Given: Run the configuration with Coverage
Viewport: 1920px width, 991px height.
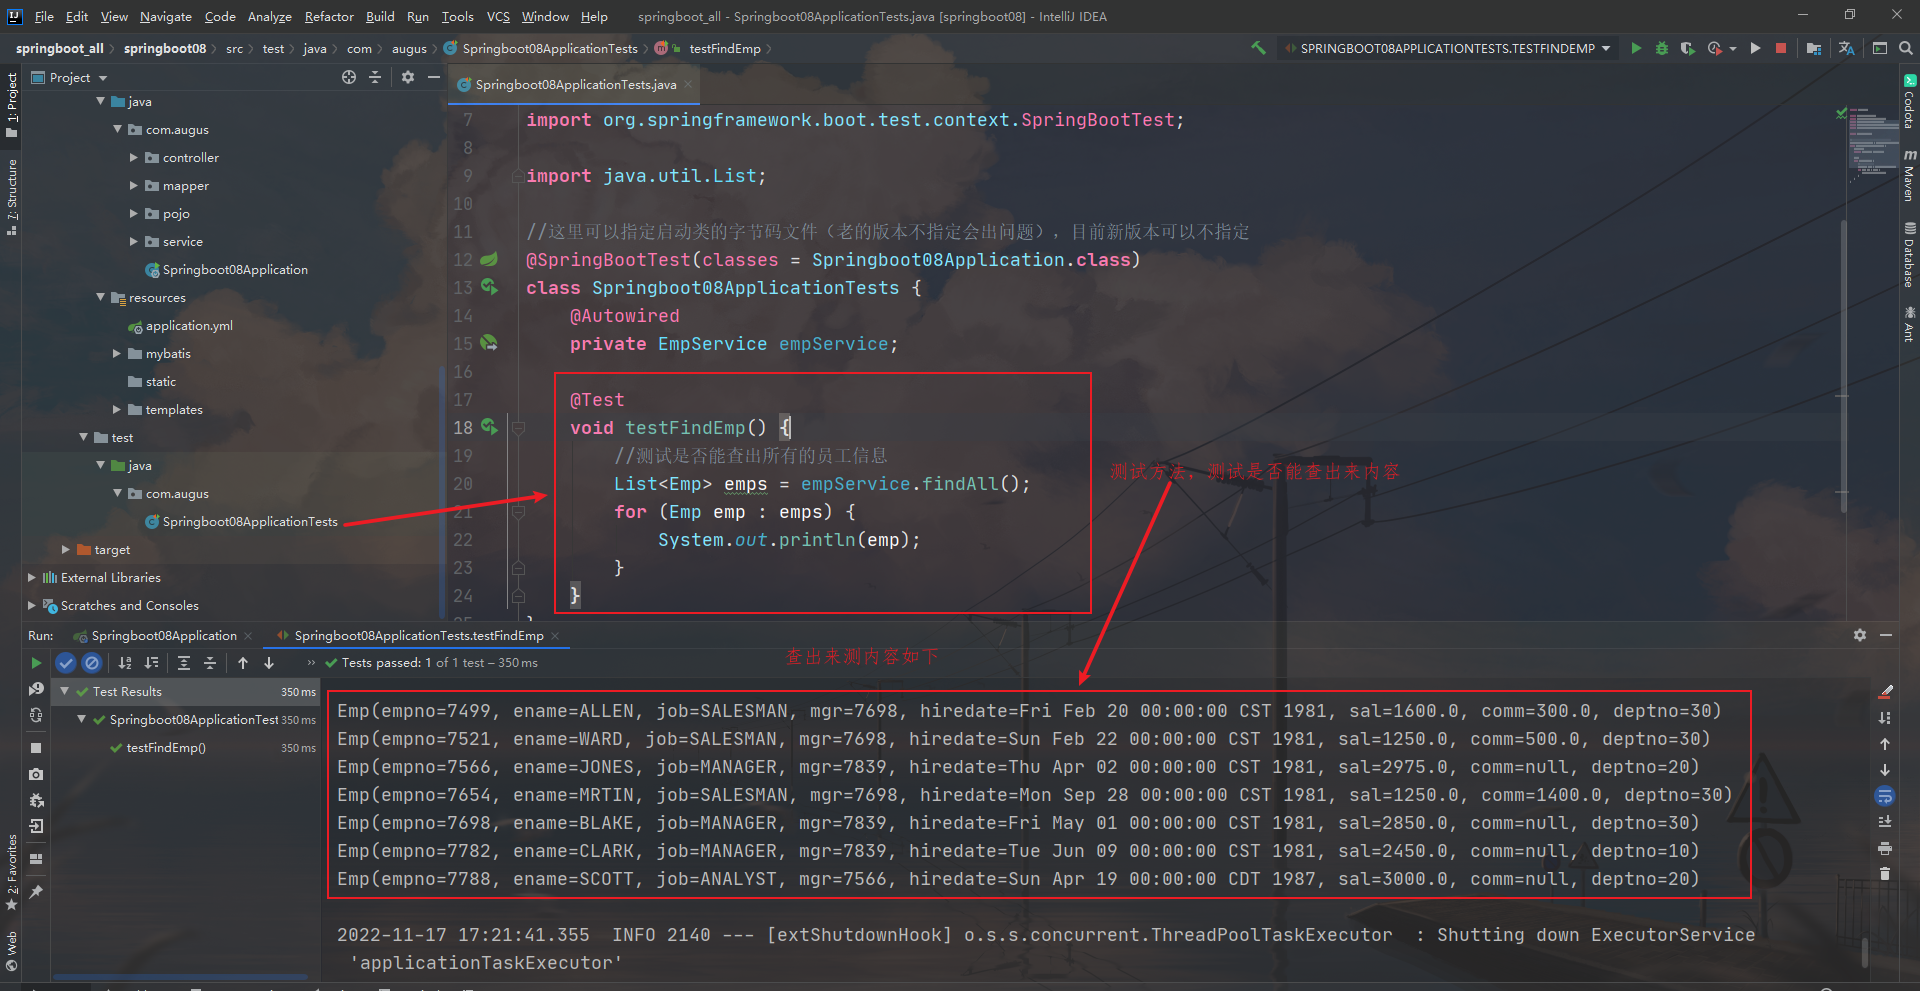Looking at the screenshot, I should click(1688, 48).
